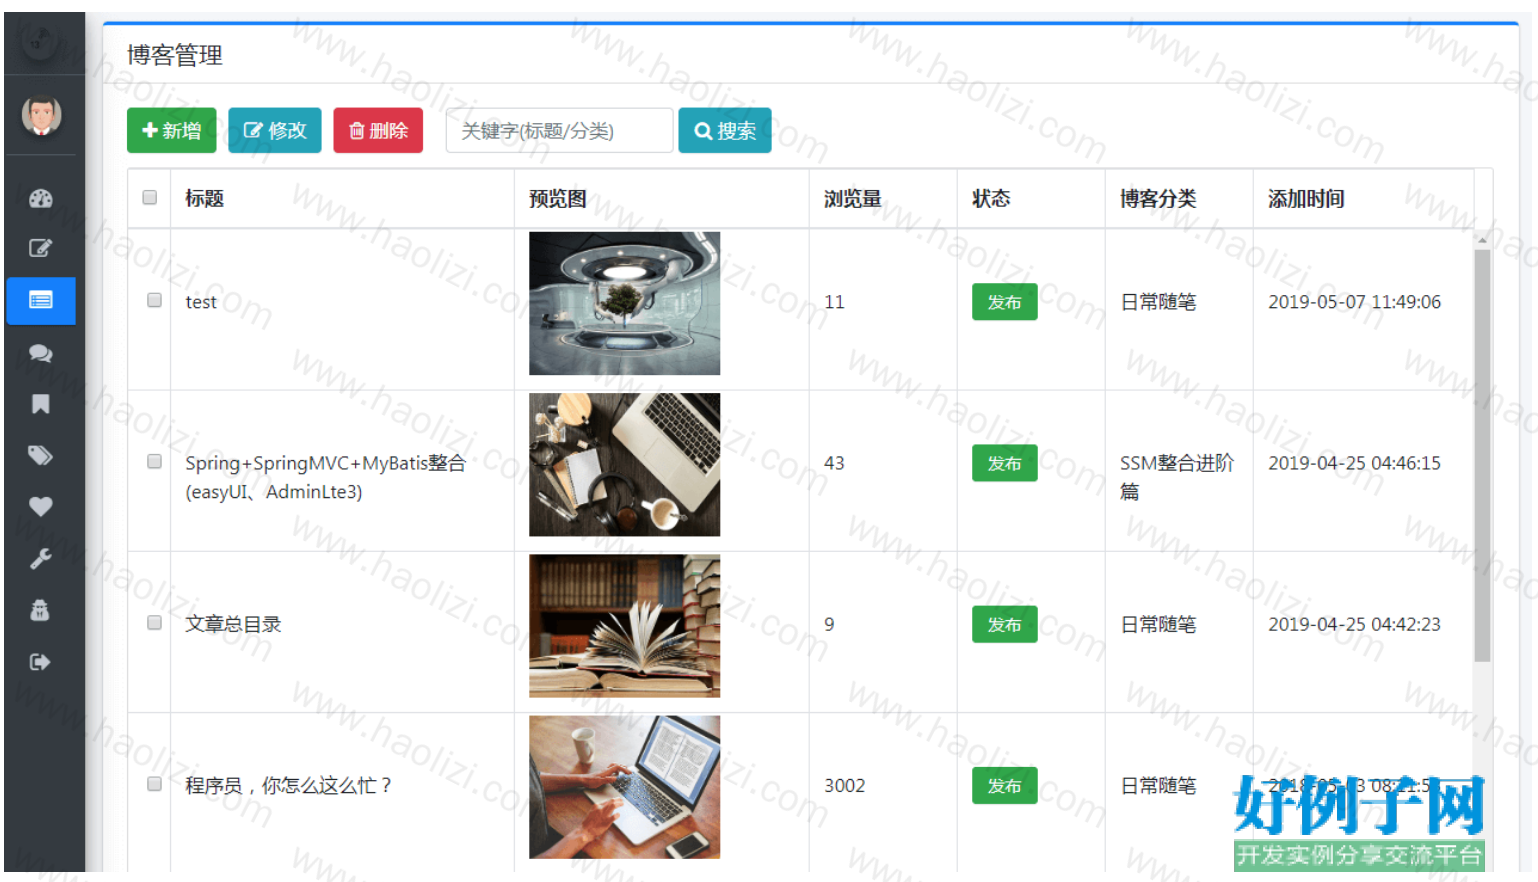The image size is (1538, 882).
Task: Click the title 'Spring+SpringMVC+MyBatis整合'
Action: click(325, 463)
